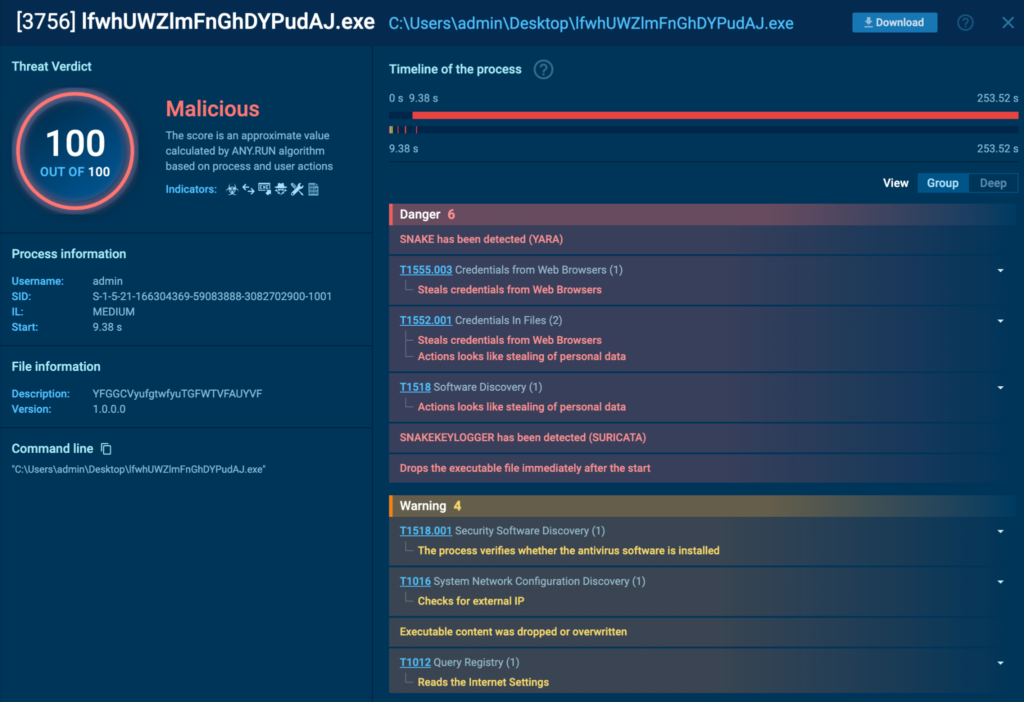Click the spy hat indicator icon
This screenshot has width=1024, height=702.
(280, 189)
